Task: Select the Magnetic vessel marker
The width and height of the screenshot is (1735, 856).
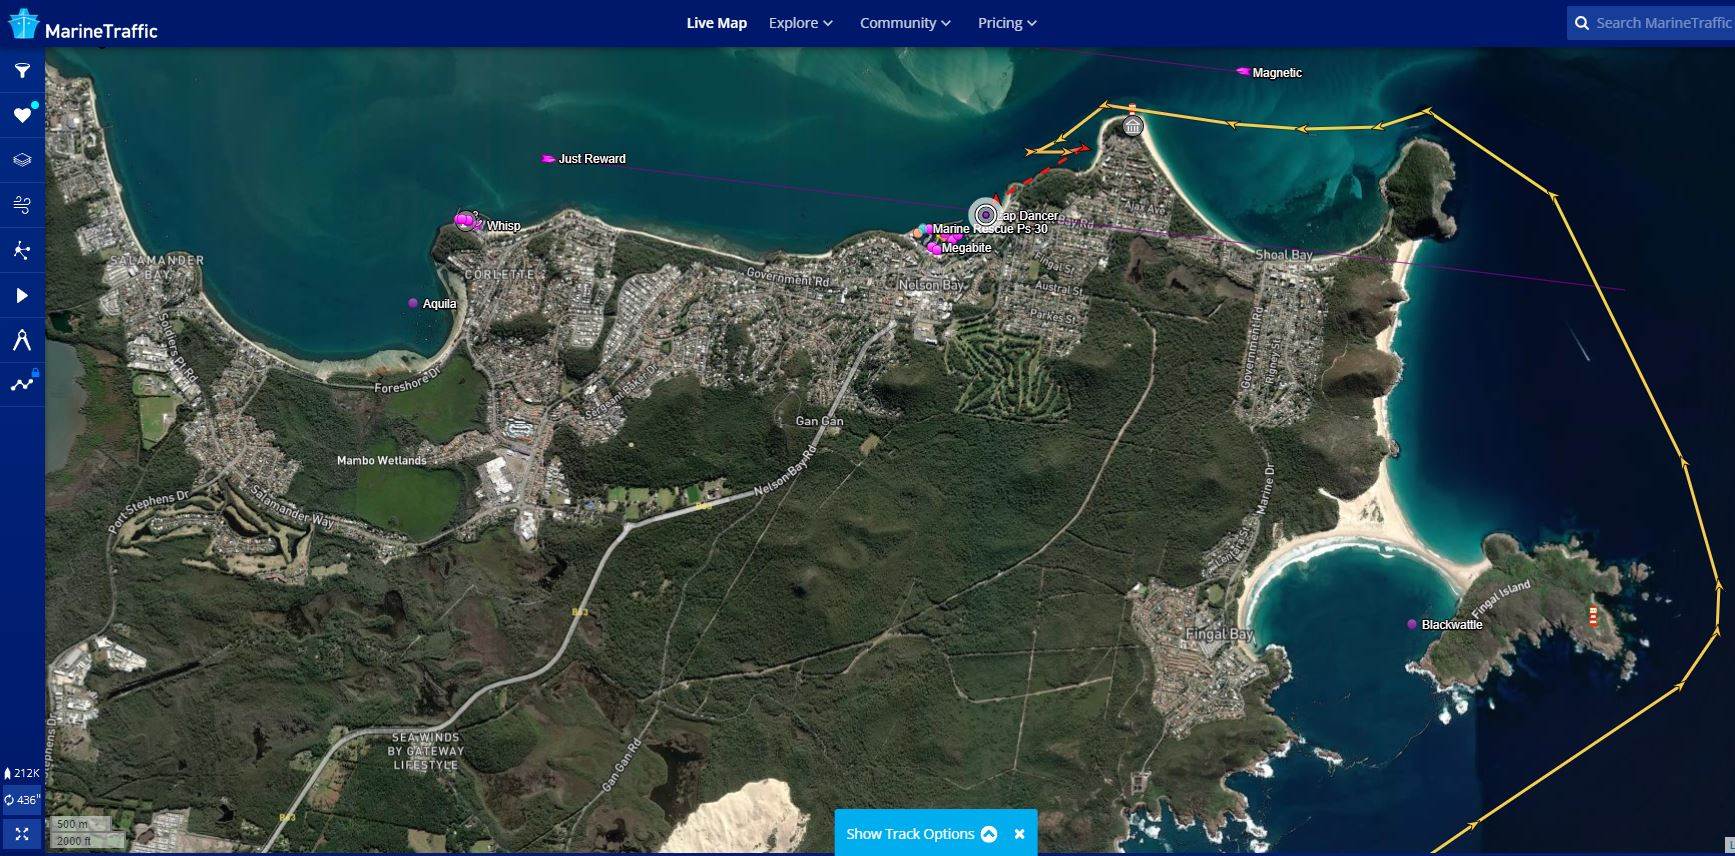Action: pyautogui.click(x=1243, y=72)
